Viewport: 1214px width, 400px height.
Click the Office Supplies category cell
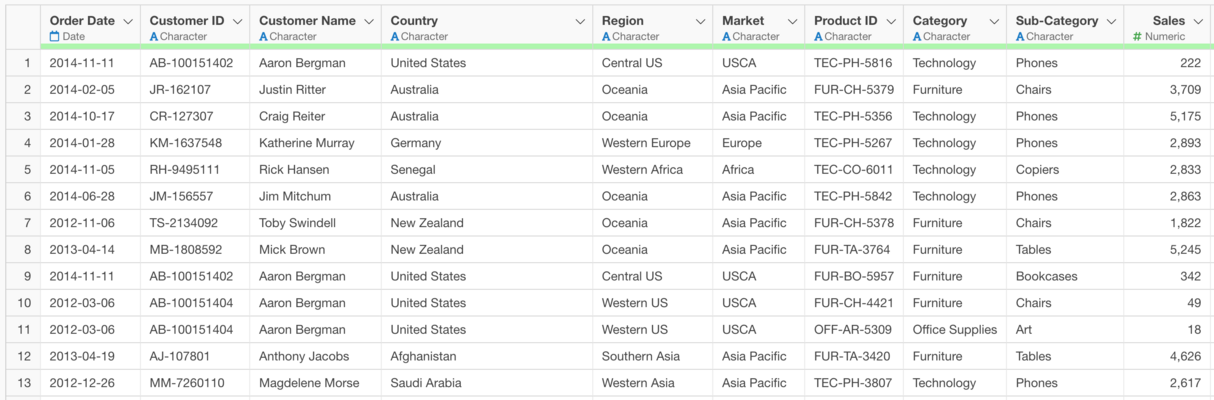(955, 330)
